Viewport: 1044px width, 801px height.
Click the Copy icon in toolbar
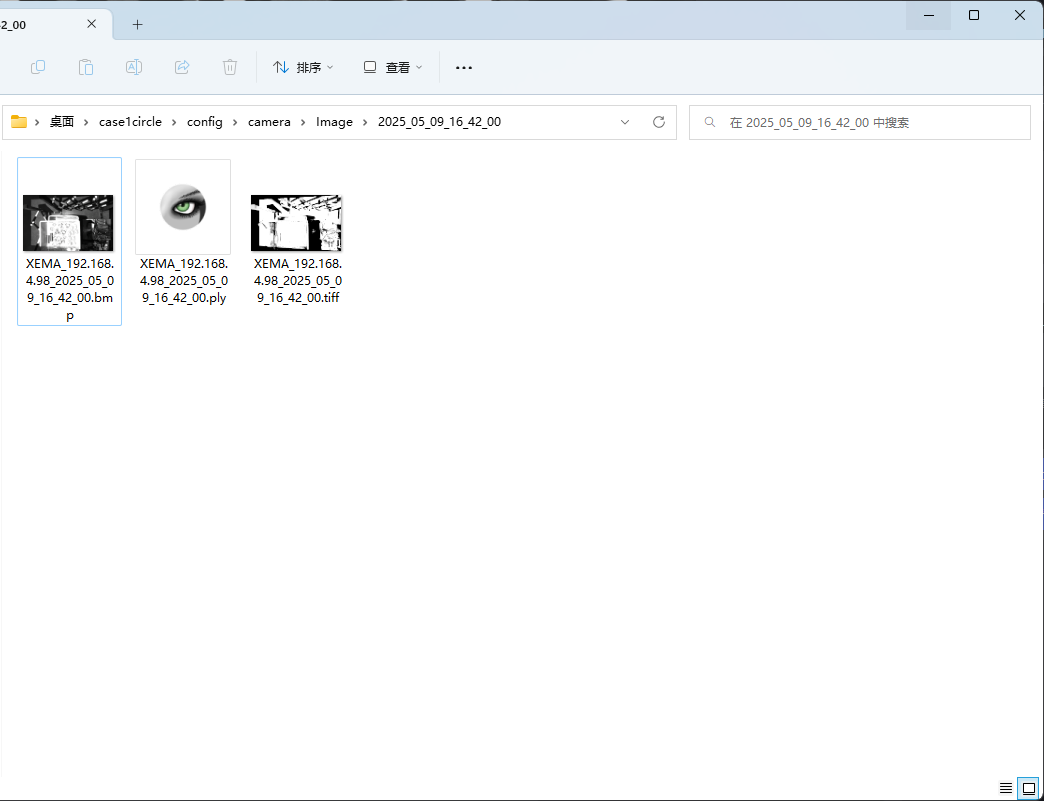pyautogui.click(x=38, y=67)
